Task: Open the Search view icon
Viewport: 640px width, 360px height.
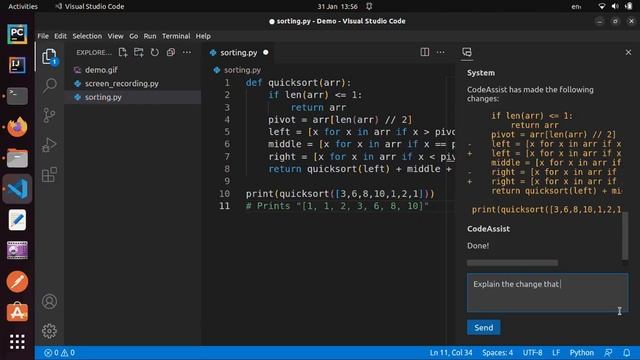Action: (x=49, y=86)
